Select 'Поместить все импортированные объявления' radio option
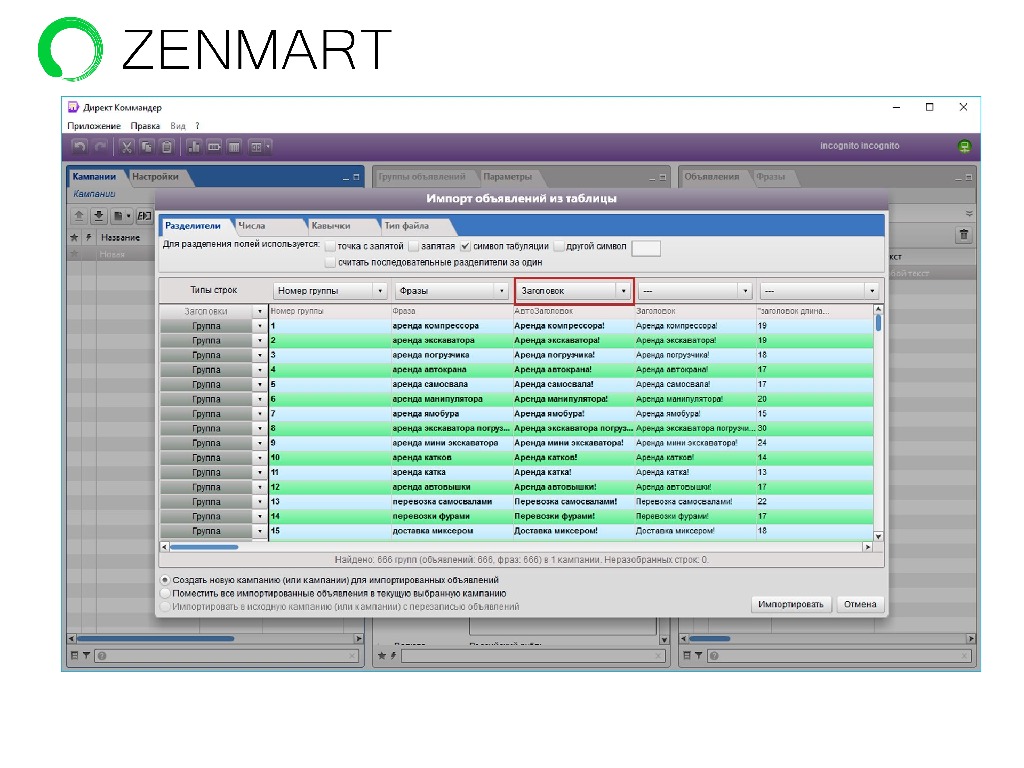The height and width of the screenshot is (768, 1024). pyautogui.click(x=165, y=594)
